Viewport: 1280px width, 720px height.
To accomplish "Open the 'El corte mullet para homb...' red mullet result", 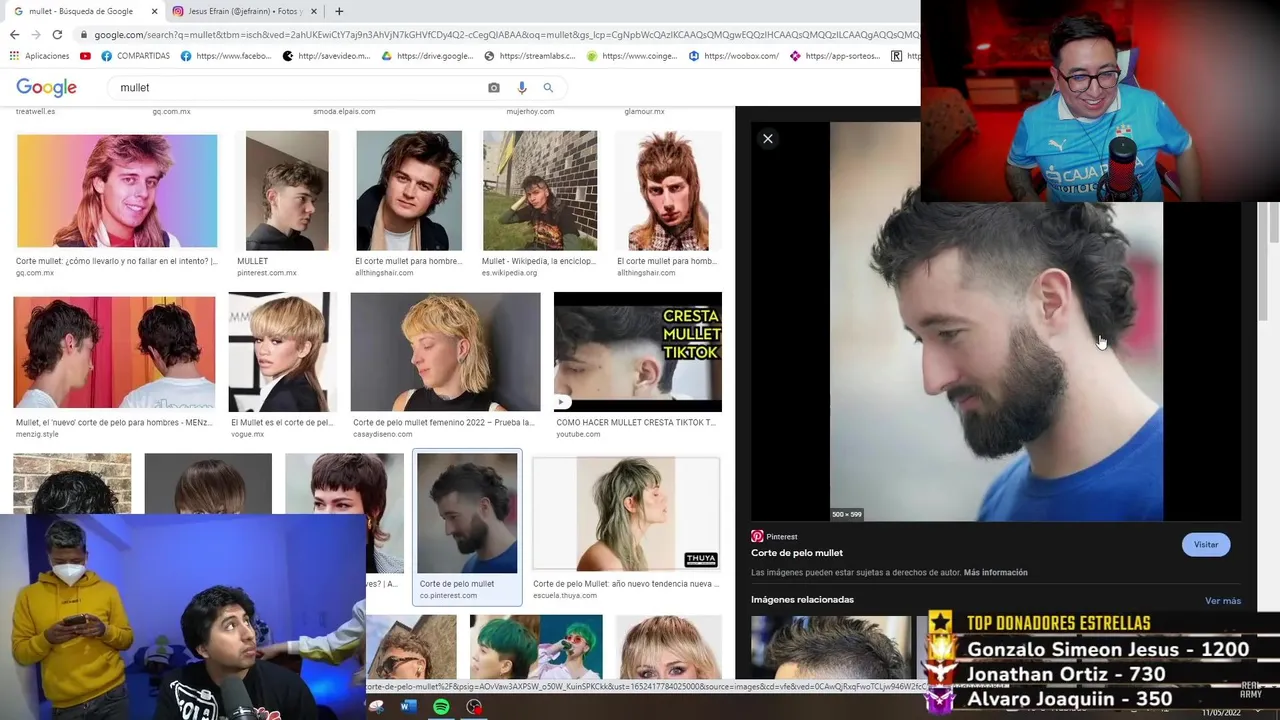I will pyautogui.click(x=668, y=191).
